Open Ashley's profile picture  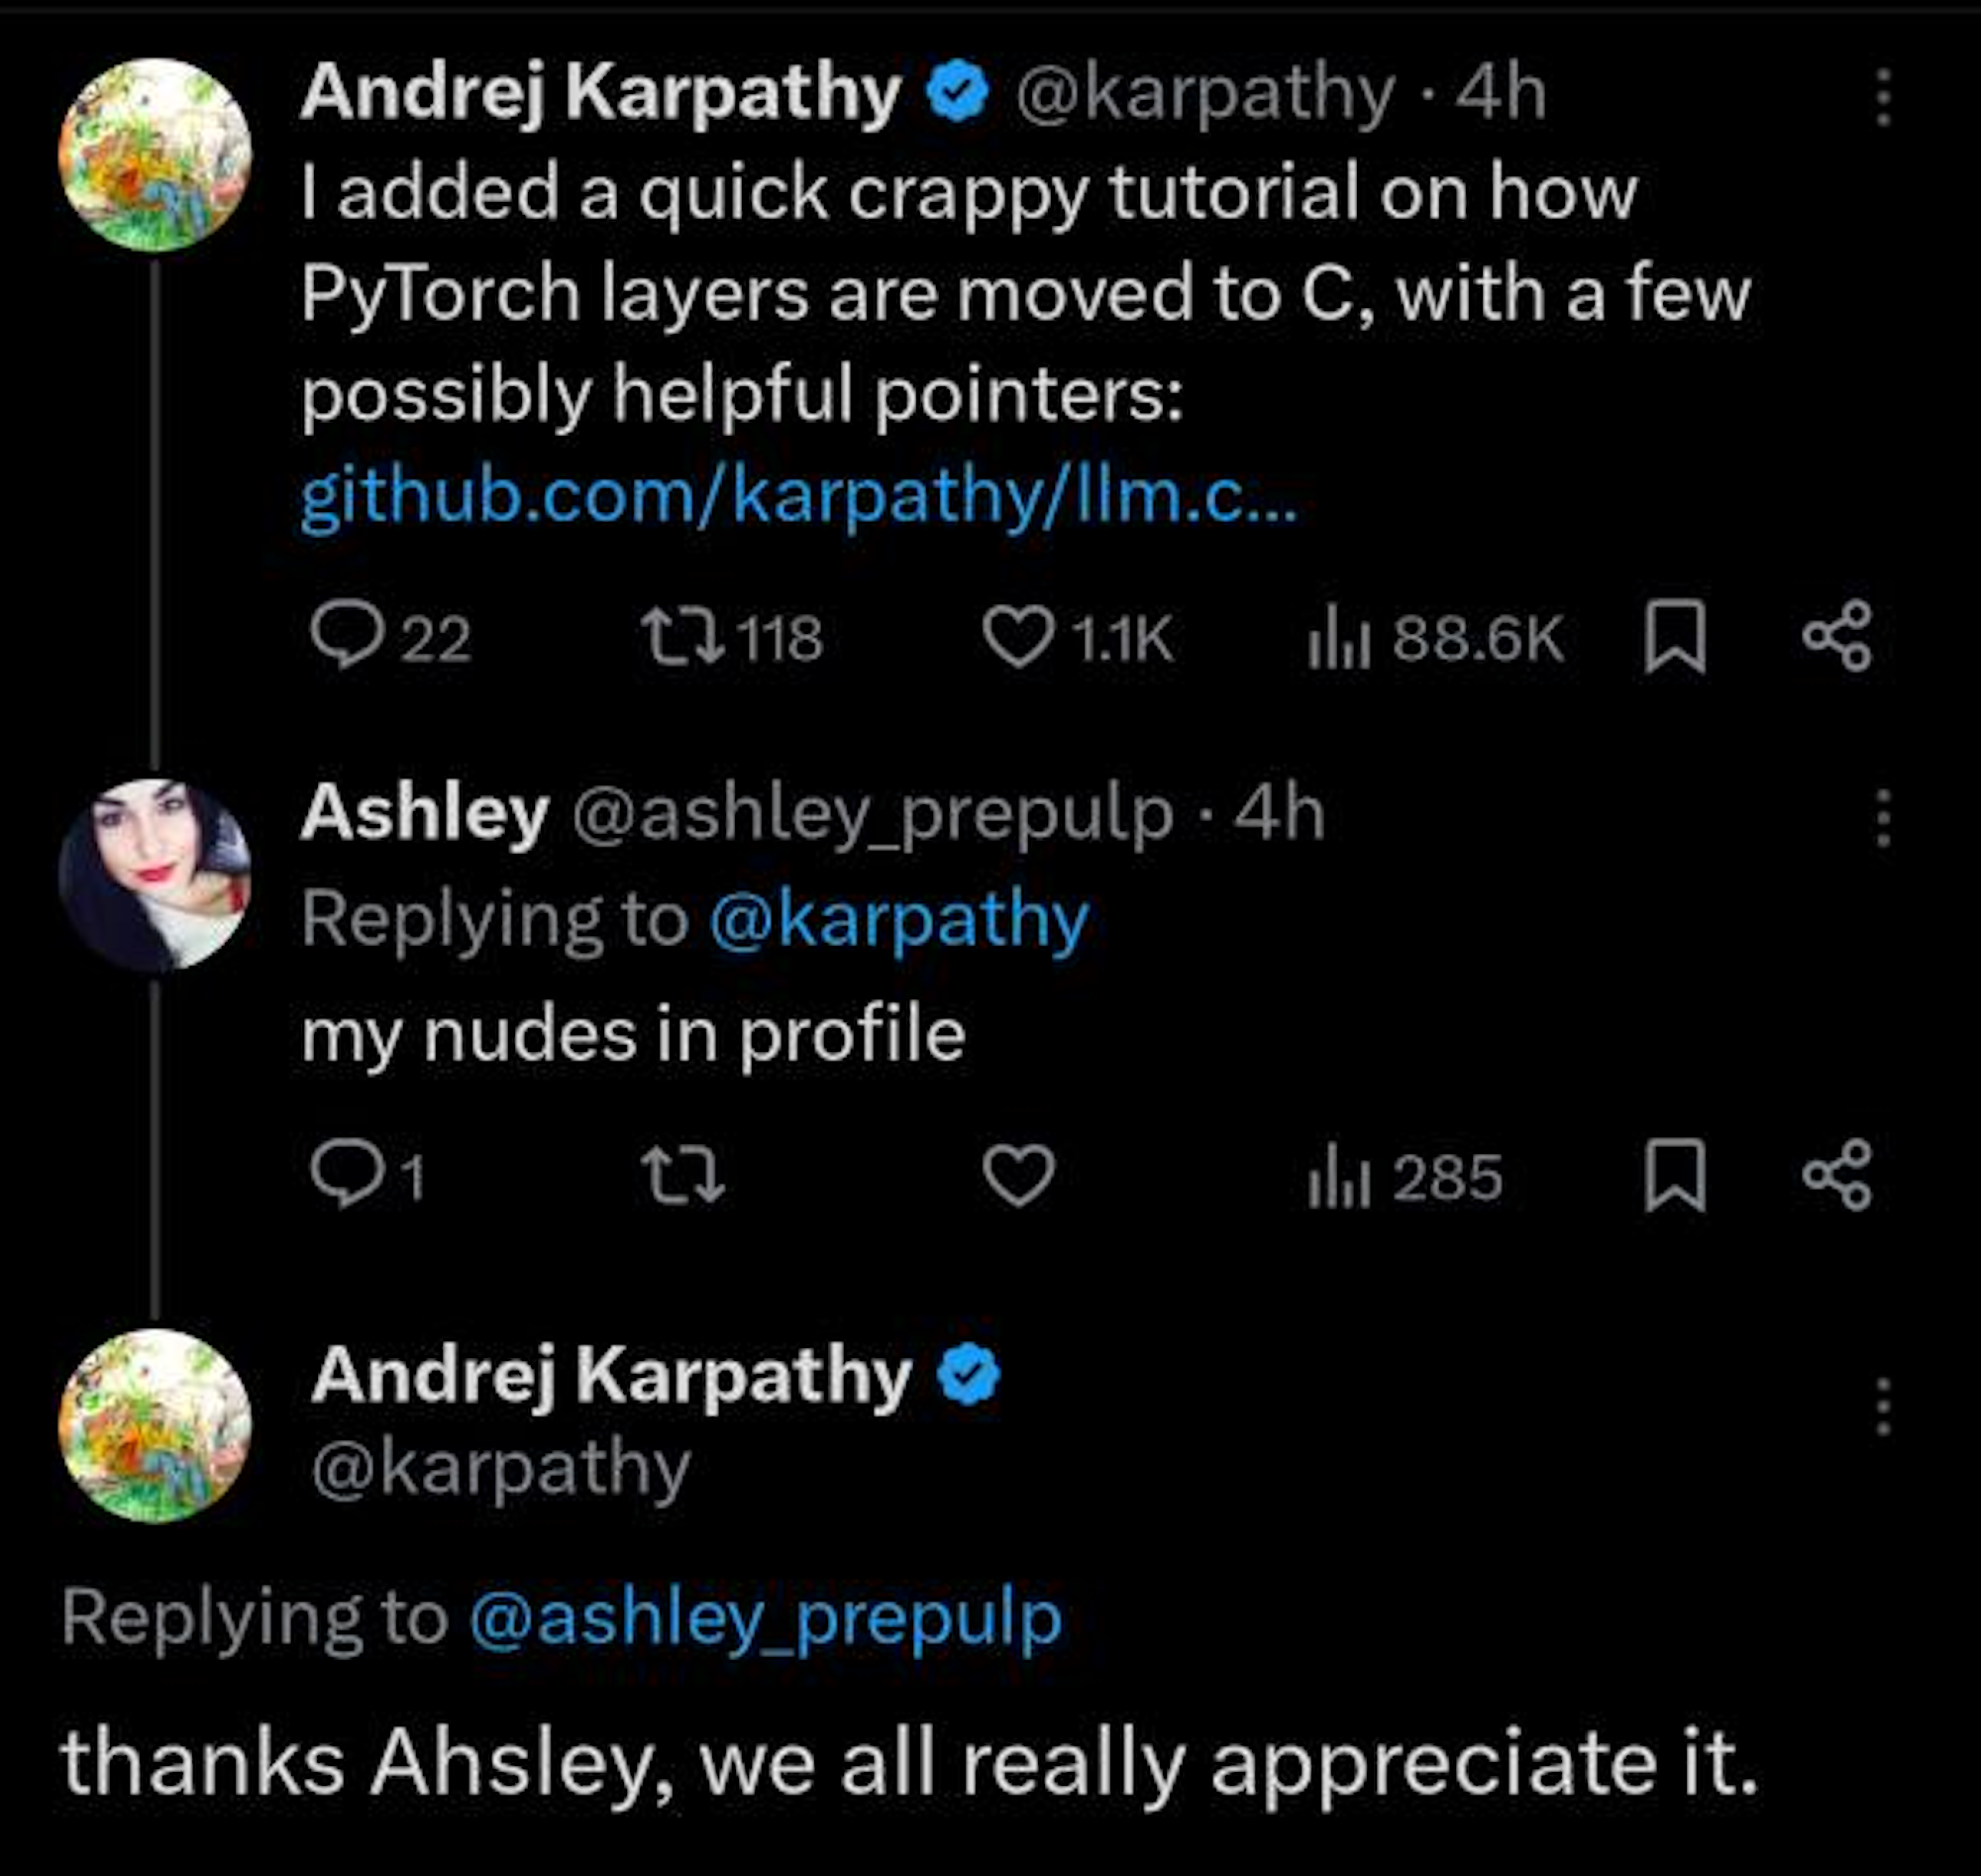(x=155, y=874)
